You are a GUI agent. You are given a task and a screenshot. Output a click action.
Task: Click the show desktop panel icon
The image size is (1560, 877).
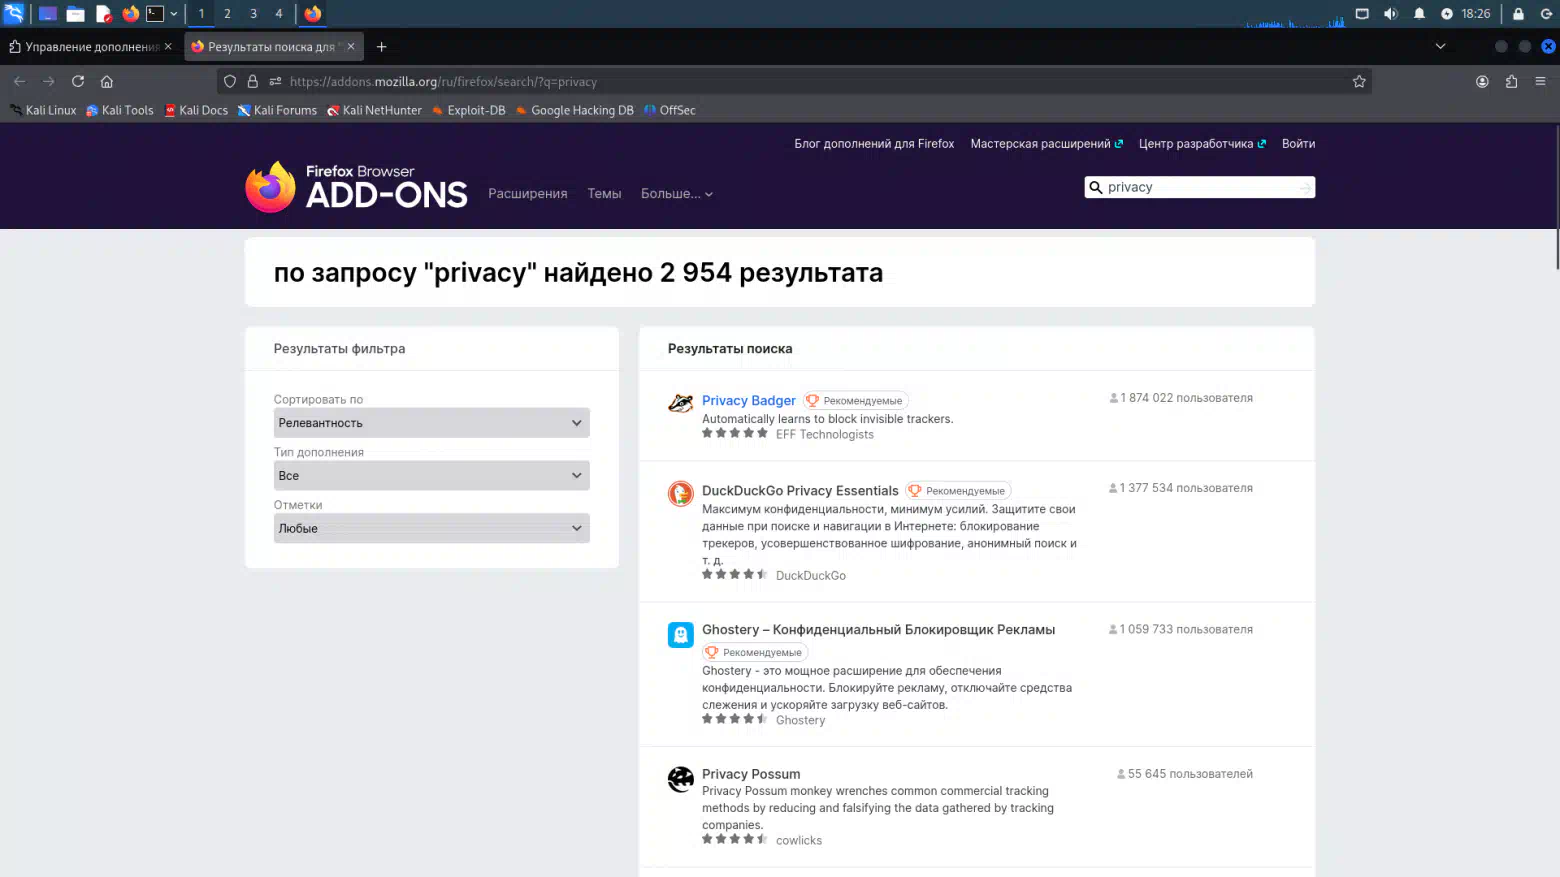click(x=47, y=14)
